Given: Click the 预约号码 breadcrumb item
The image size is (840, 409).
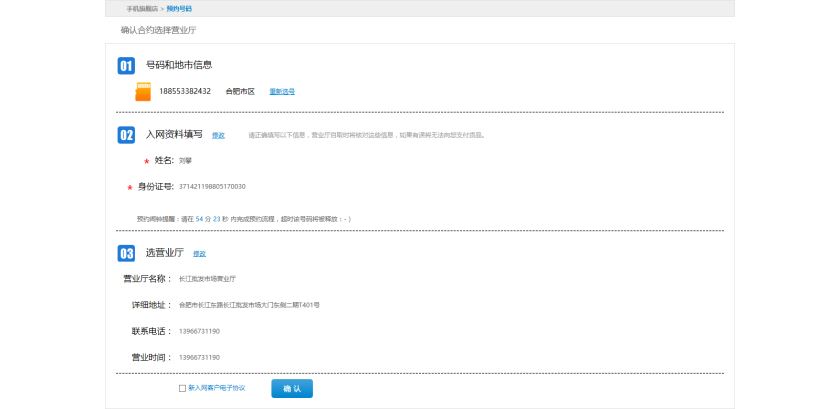Looking at the screenshot, I should pos(179,9).
